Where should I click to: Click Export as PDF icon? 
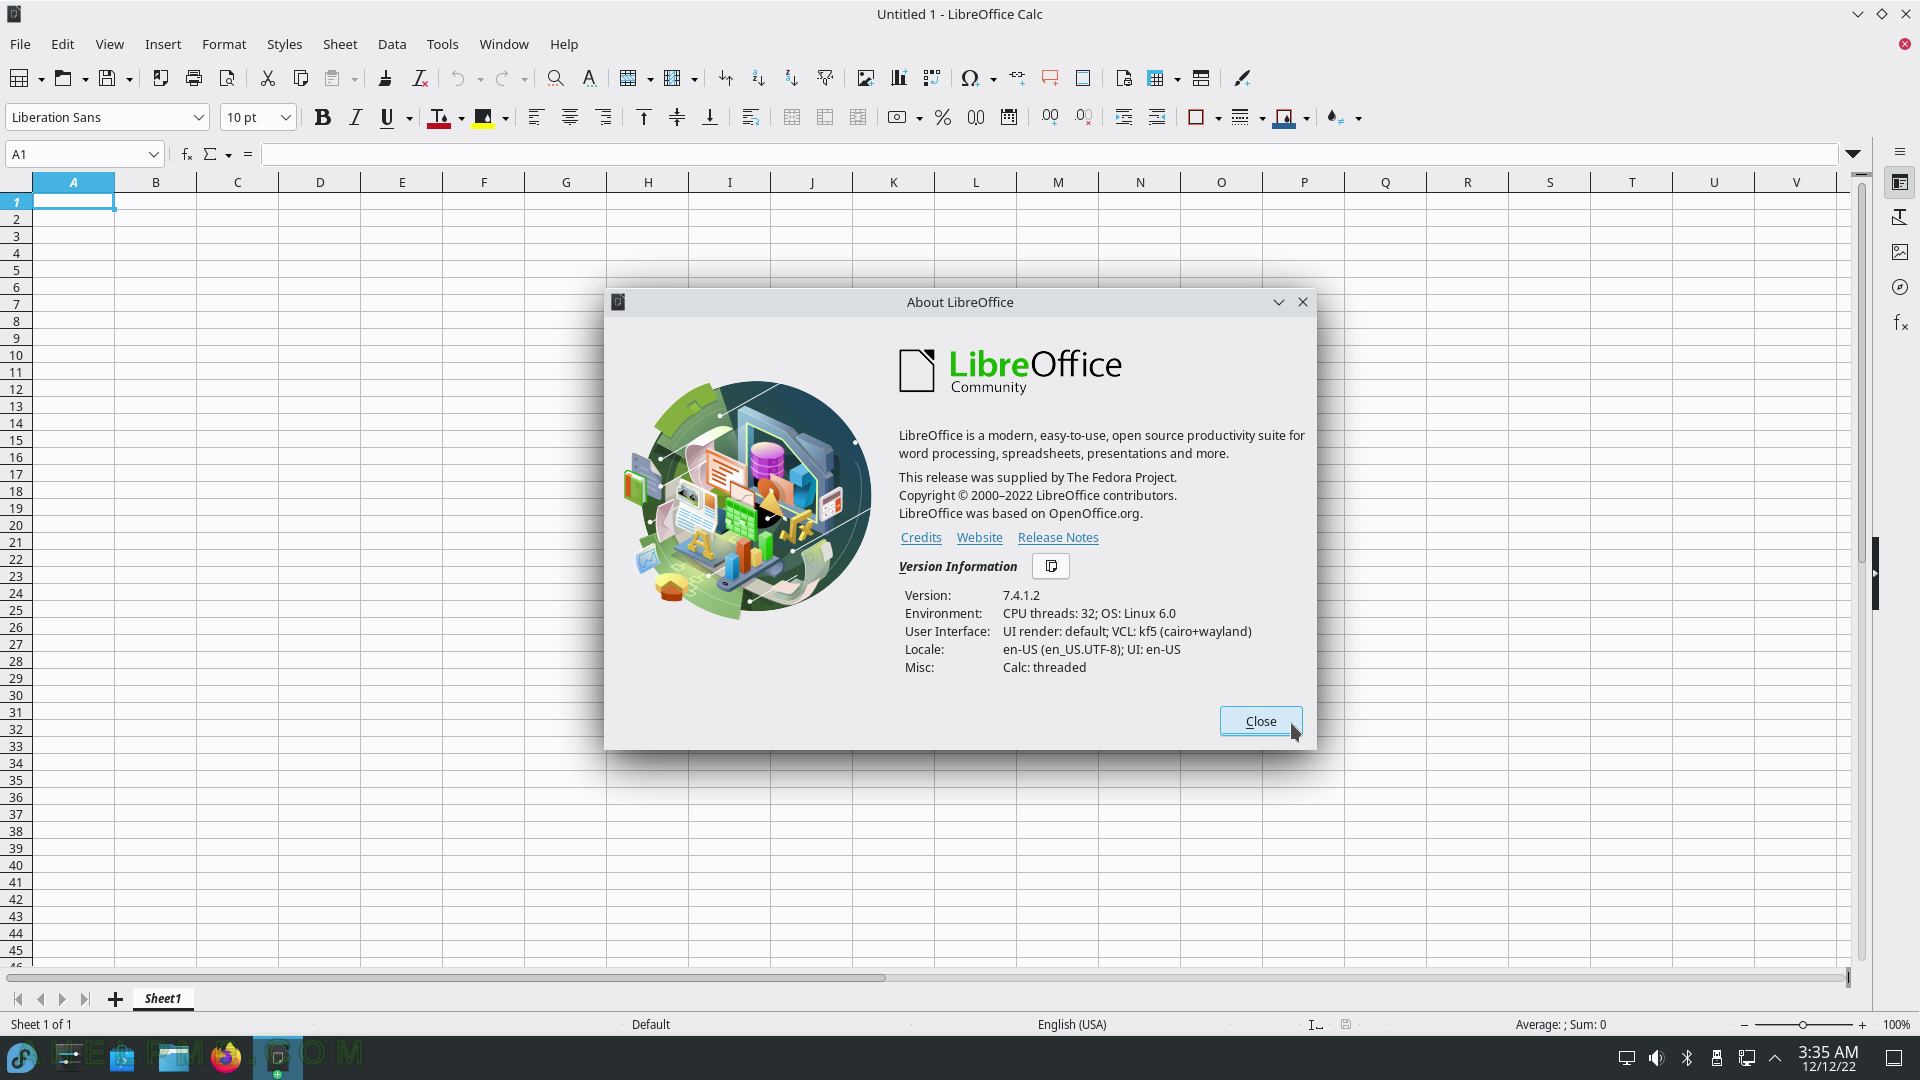pos(160,78)
